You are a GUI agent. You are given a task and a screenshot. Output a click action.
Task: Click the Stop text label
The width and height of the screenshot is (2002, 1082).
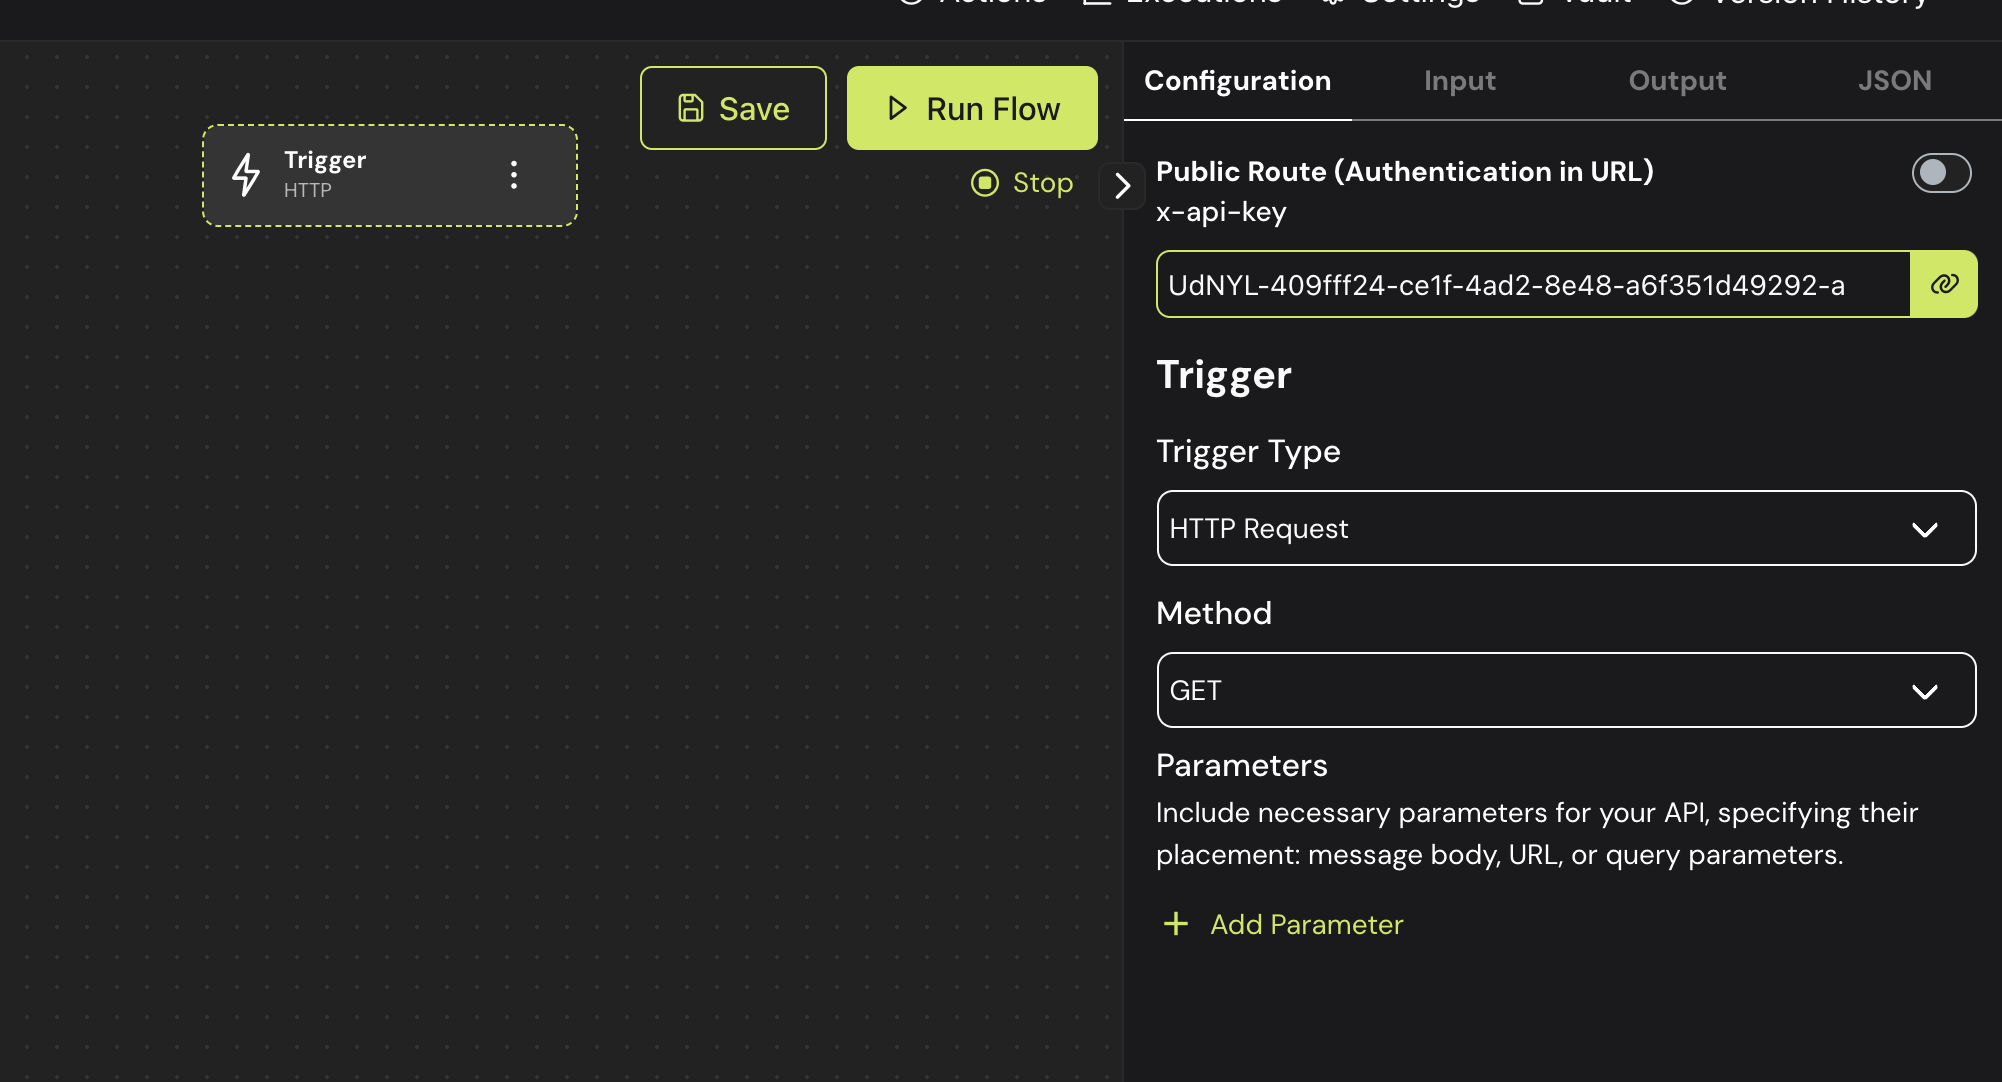(x=1042, y=183)
